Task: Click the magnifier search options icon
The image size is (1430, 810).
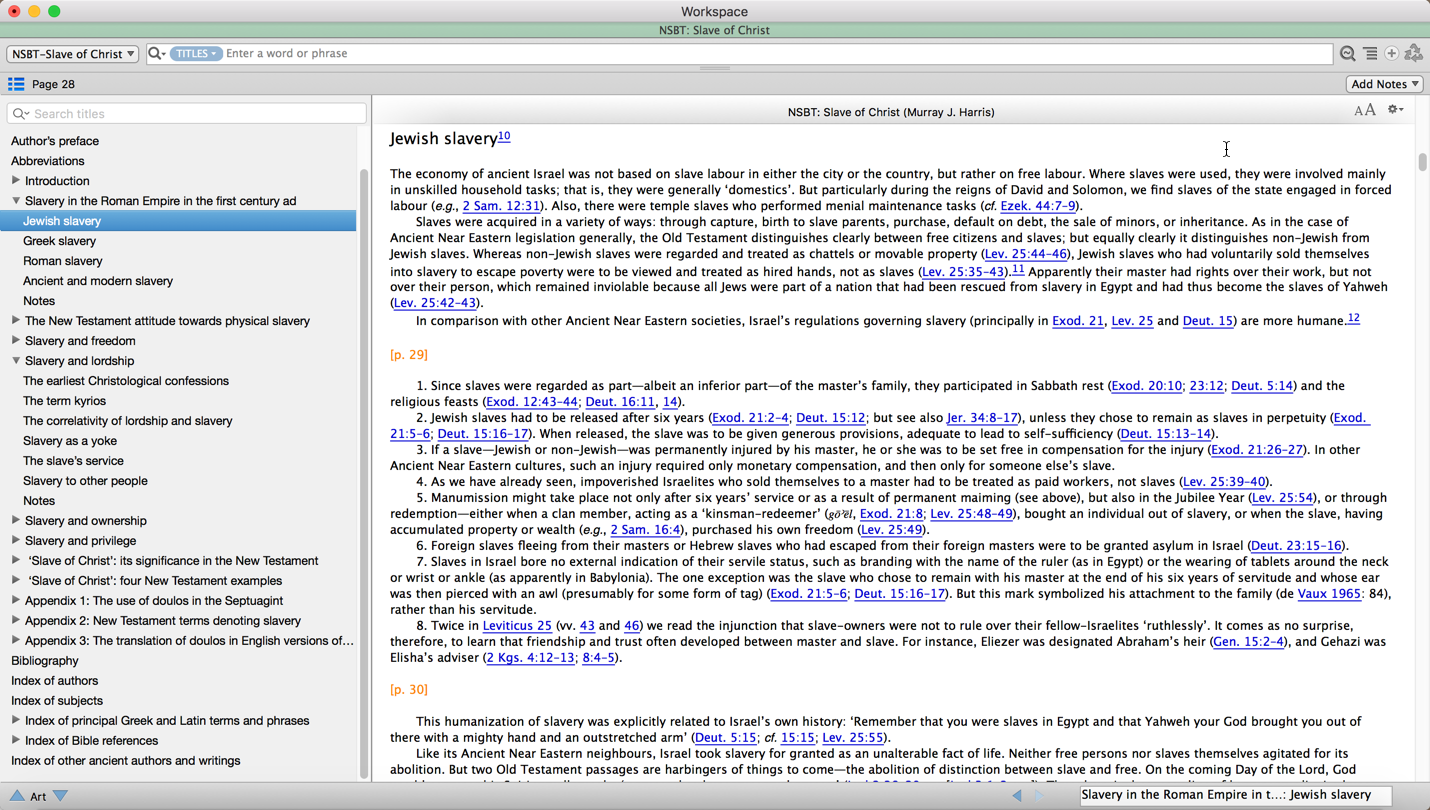Action: coord(157,54)
